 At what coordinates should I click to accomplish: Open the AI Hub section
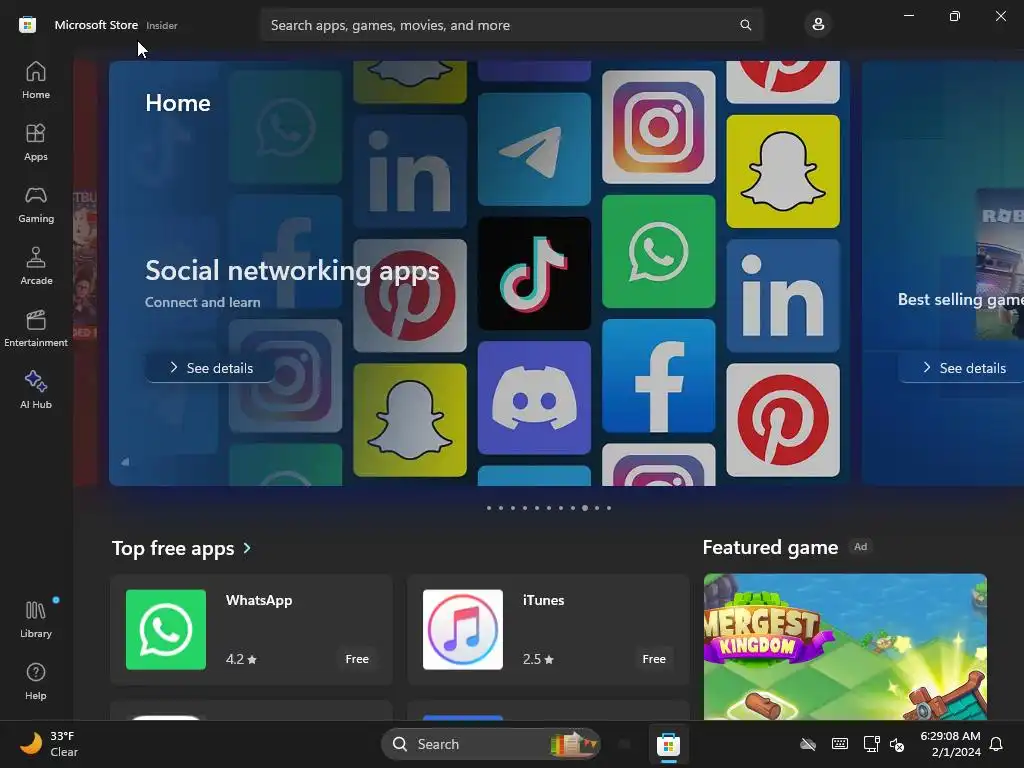36,391
